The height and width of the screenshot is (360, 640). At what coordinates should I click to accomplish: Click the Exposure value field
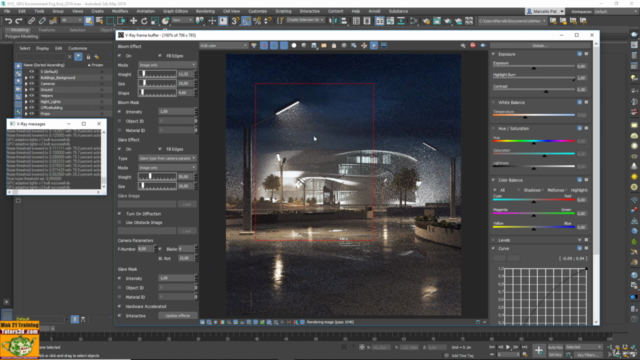(582, 66)
